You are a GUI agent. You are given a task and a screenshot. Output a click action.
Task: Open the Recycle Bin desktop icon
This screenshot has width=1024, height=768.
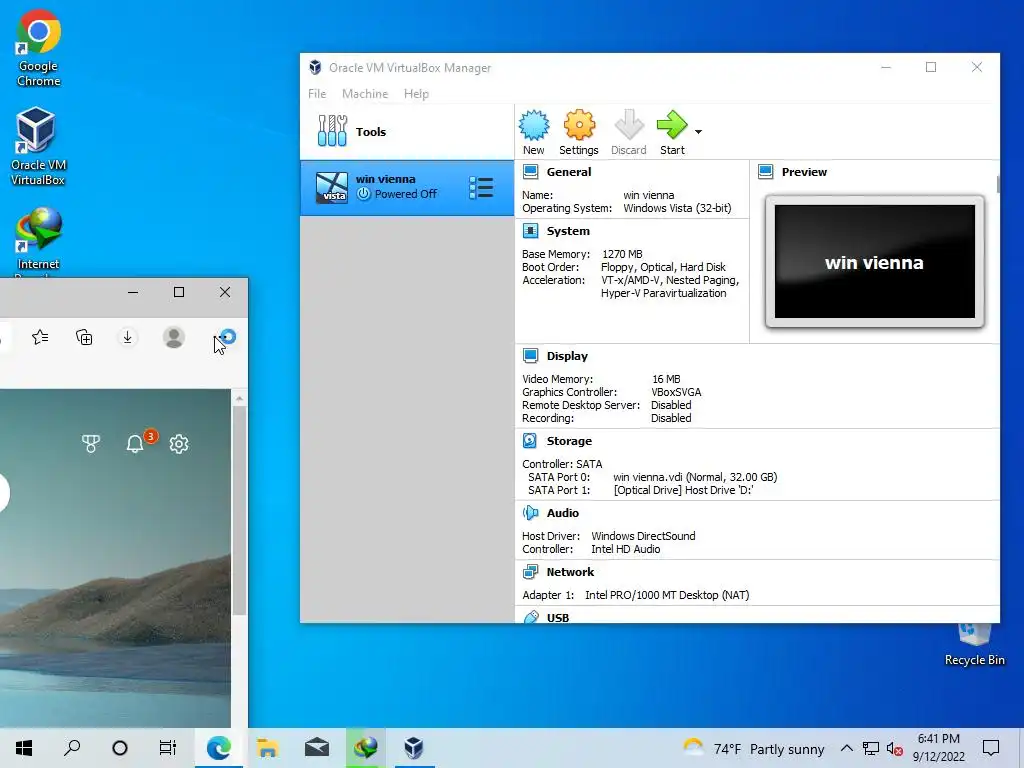point(974,645)
